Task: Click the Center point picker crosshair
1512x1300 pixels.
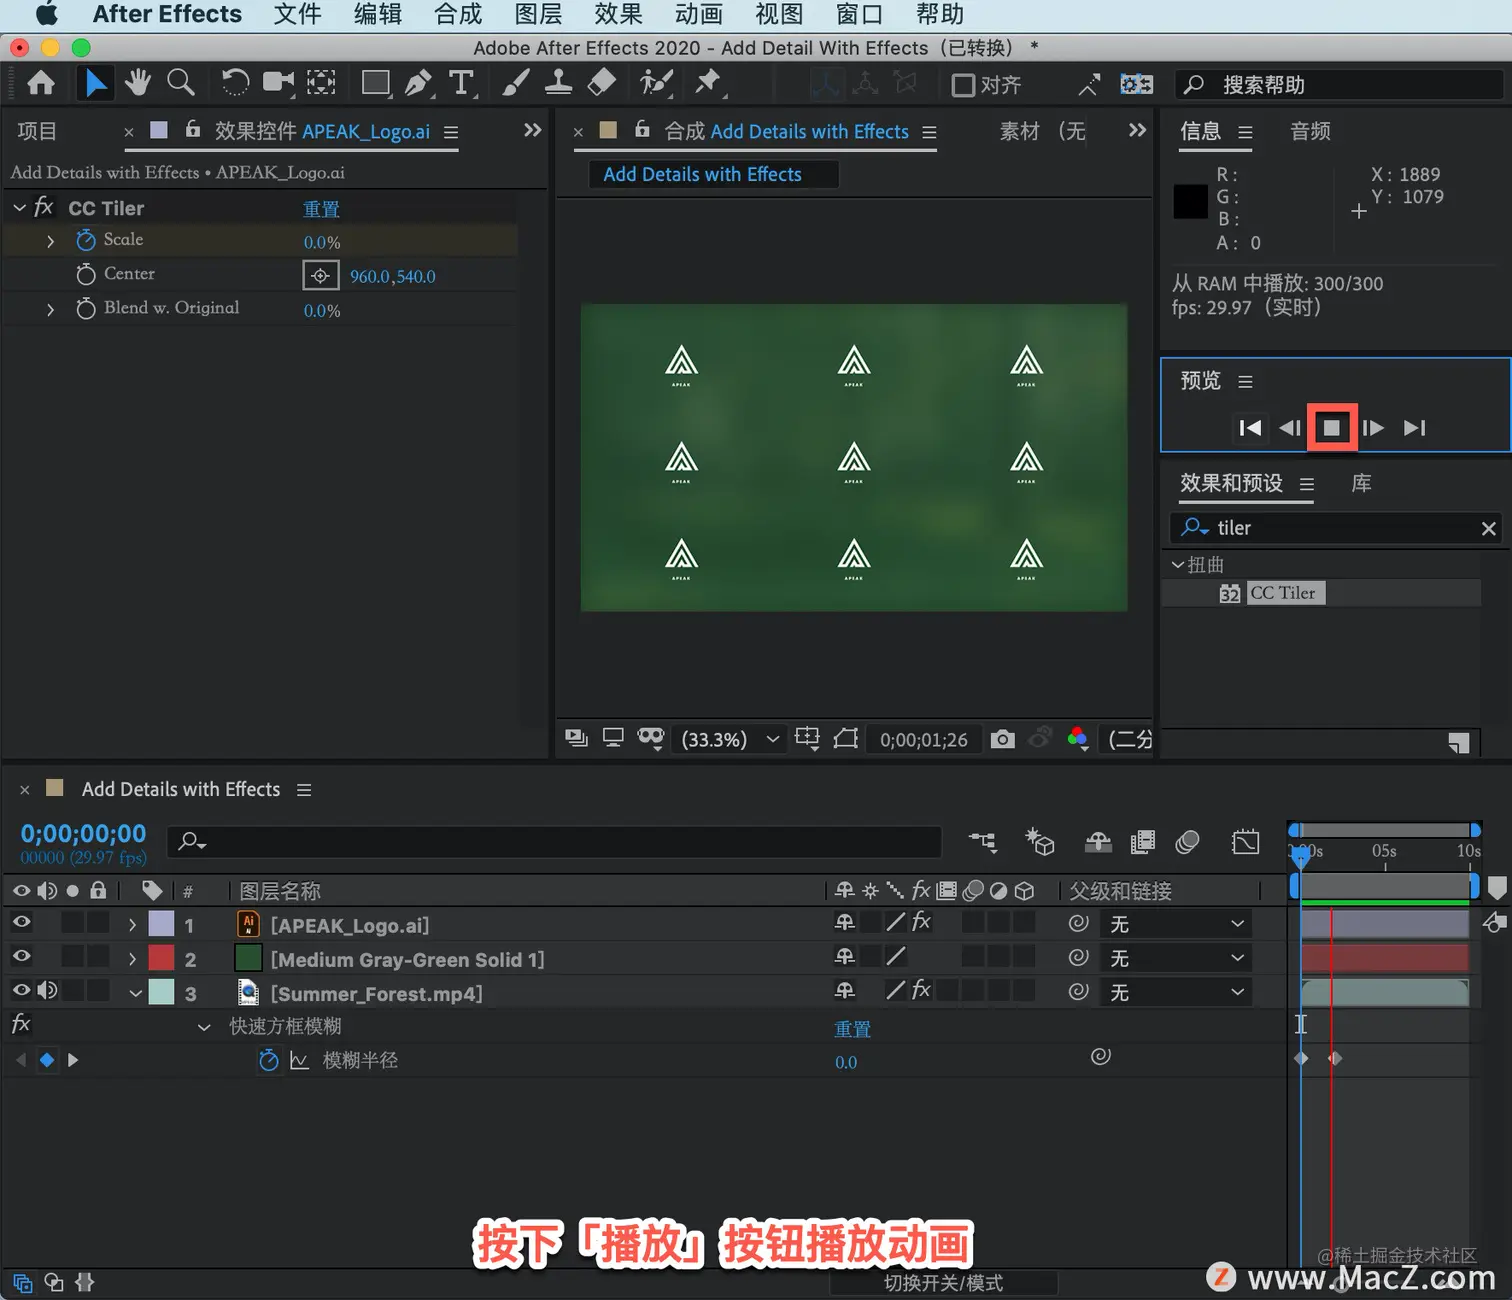Action: click(320, 275)
